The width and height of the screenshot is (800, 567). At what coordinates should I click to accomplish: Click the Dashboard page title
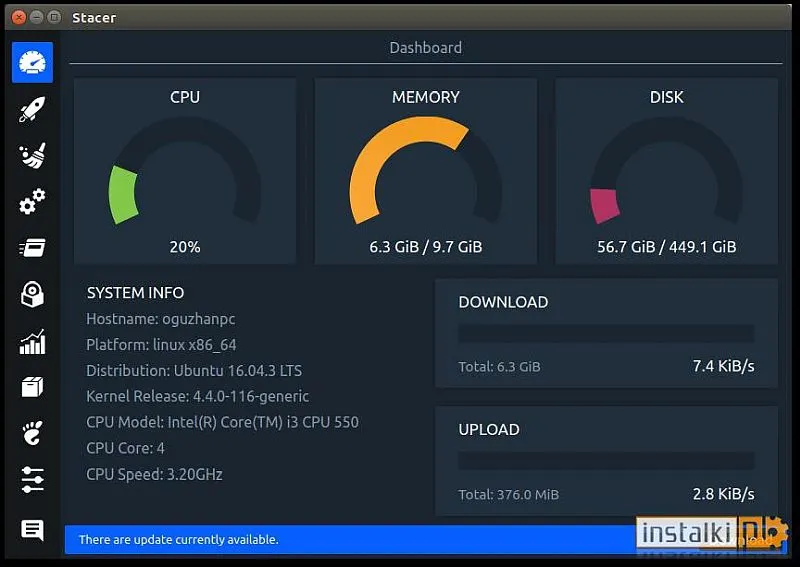click(x=426, y=47)
